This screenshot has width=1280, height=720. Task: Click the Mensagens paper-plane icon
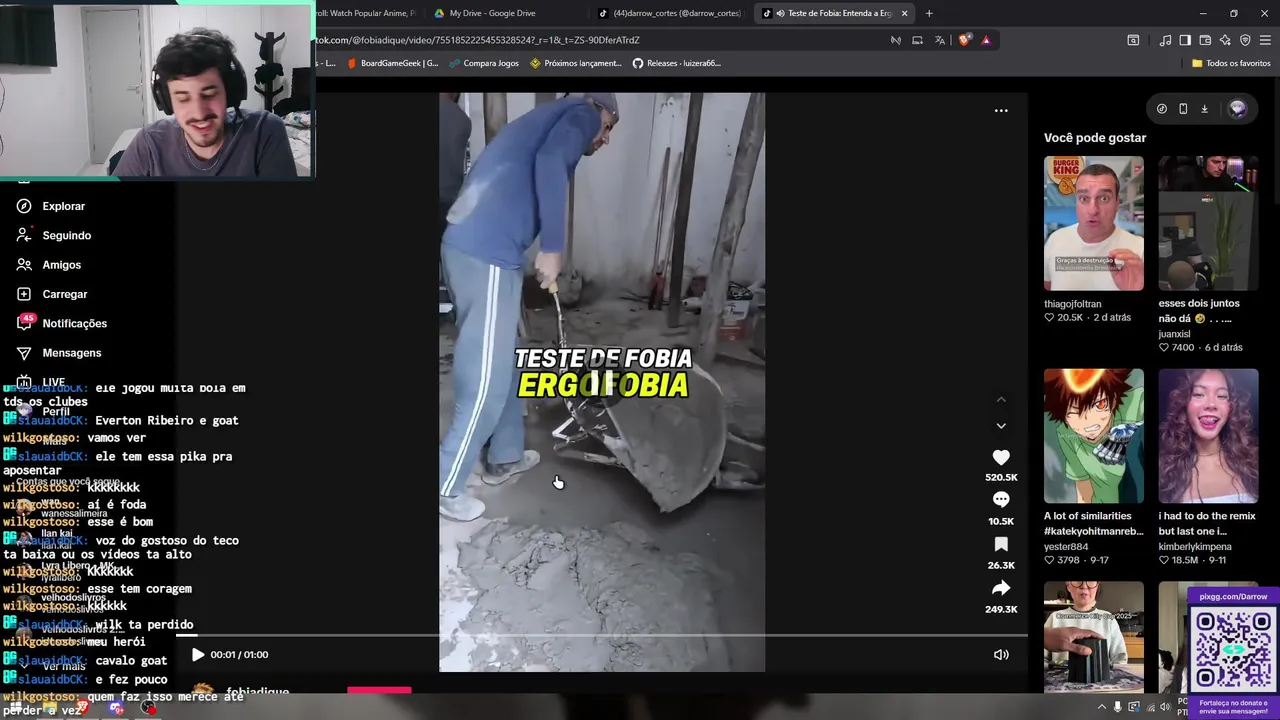[x=24, y=353]
